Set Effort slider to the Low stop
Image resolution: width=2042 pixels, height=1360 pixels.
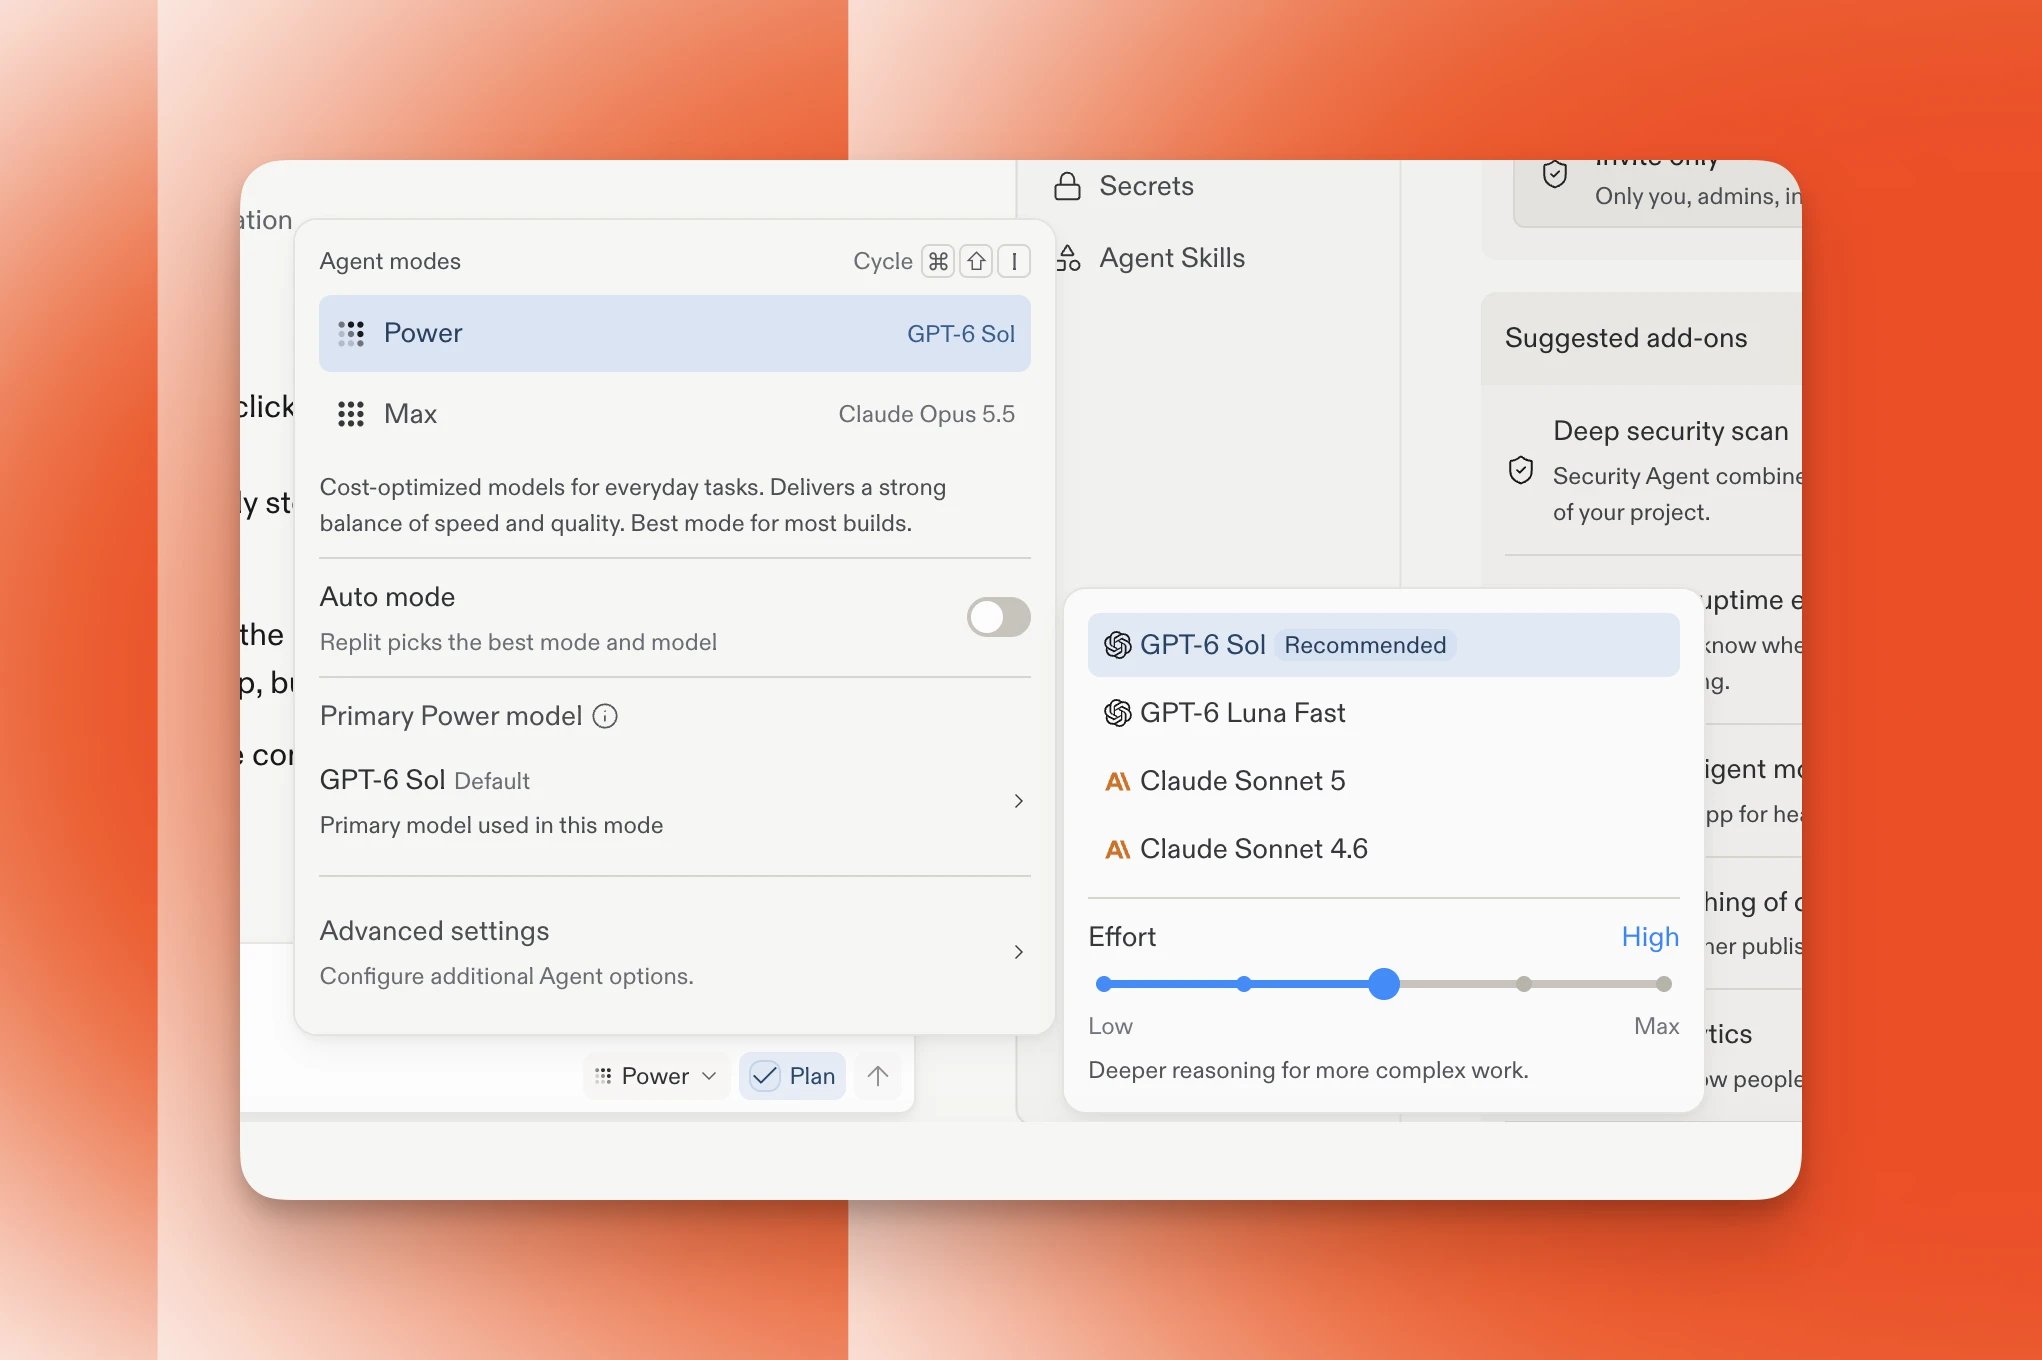[1104, 984]
